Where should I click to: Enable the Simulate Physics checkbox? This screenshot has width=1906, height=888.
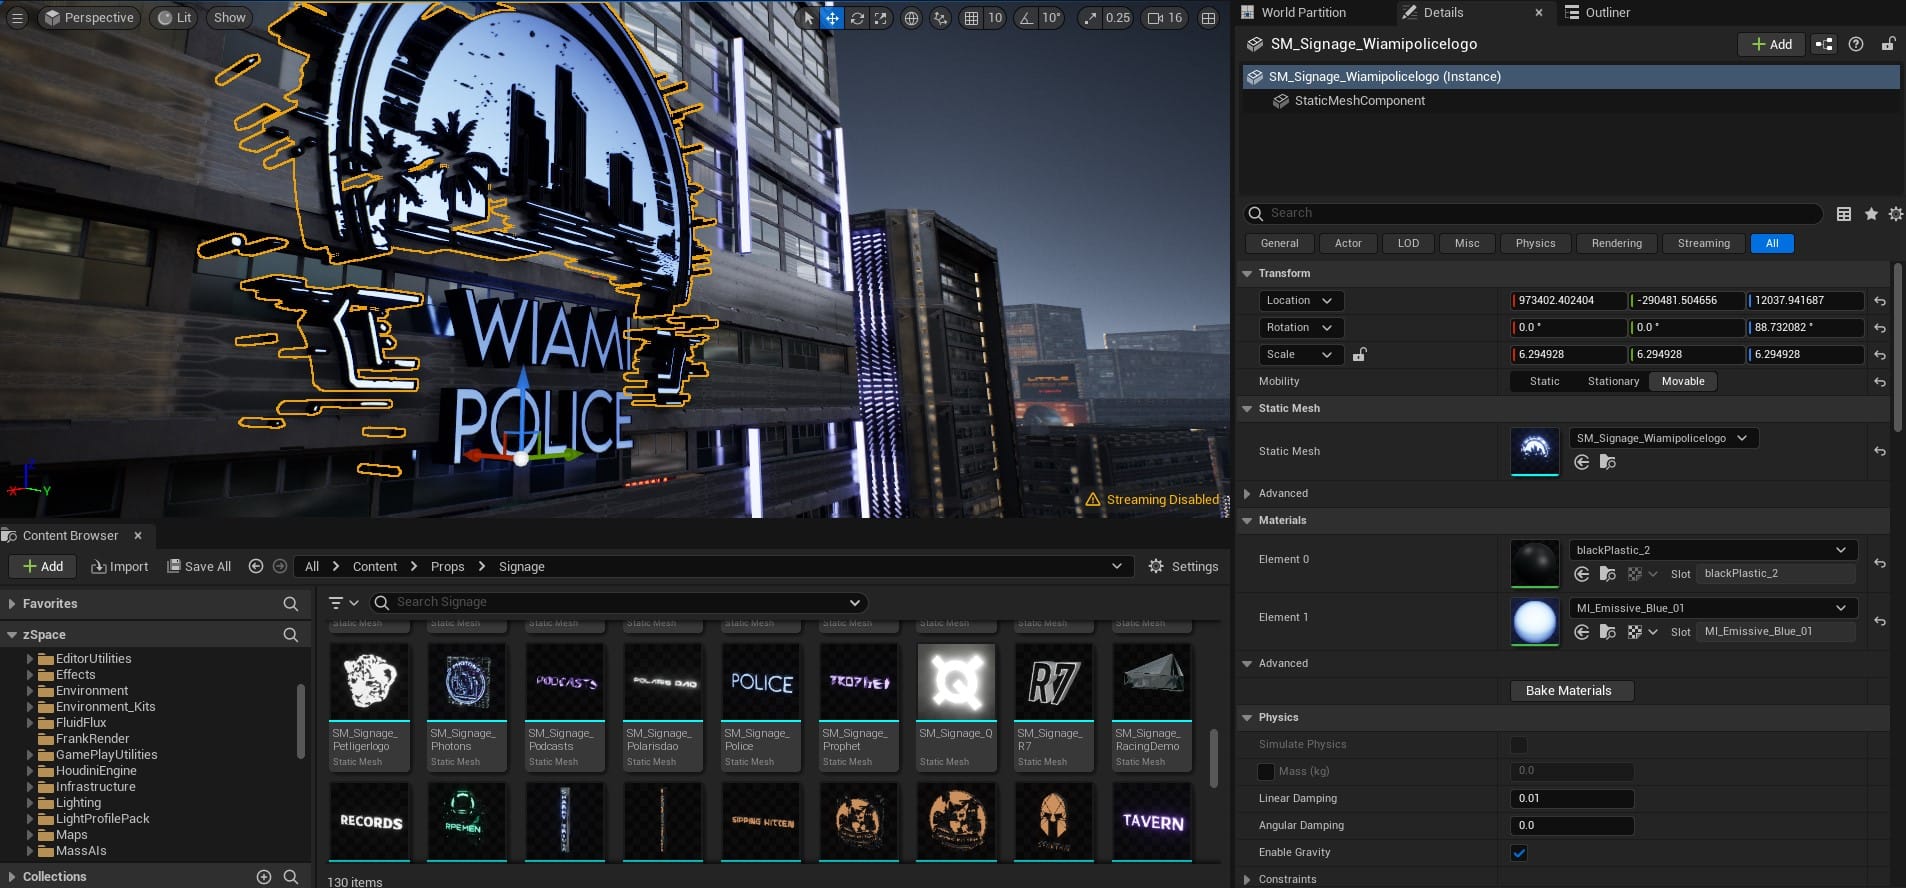pos(1519,745)
